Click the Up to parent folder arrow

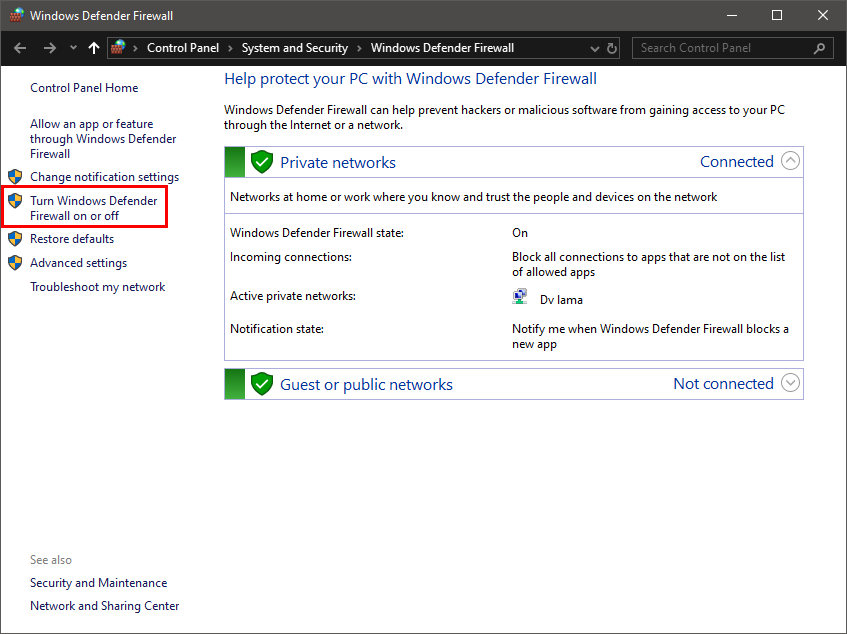point(94,48)
